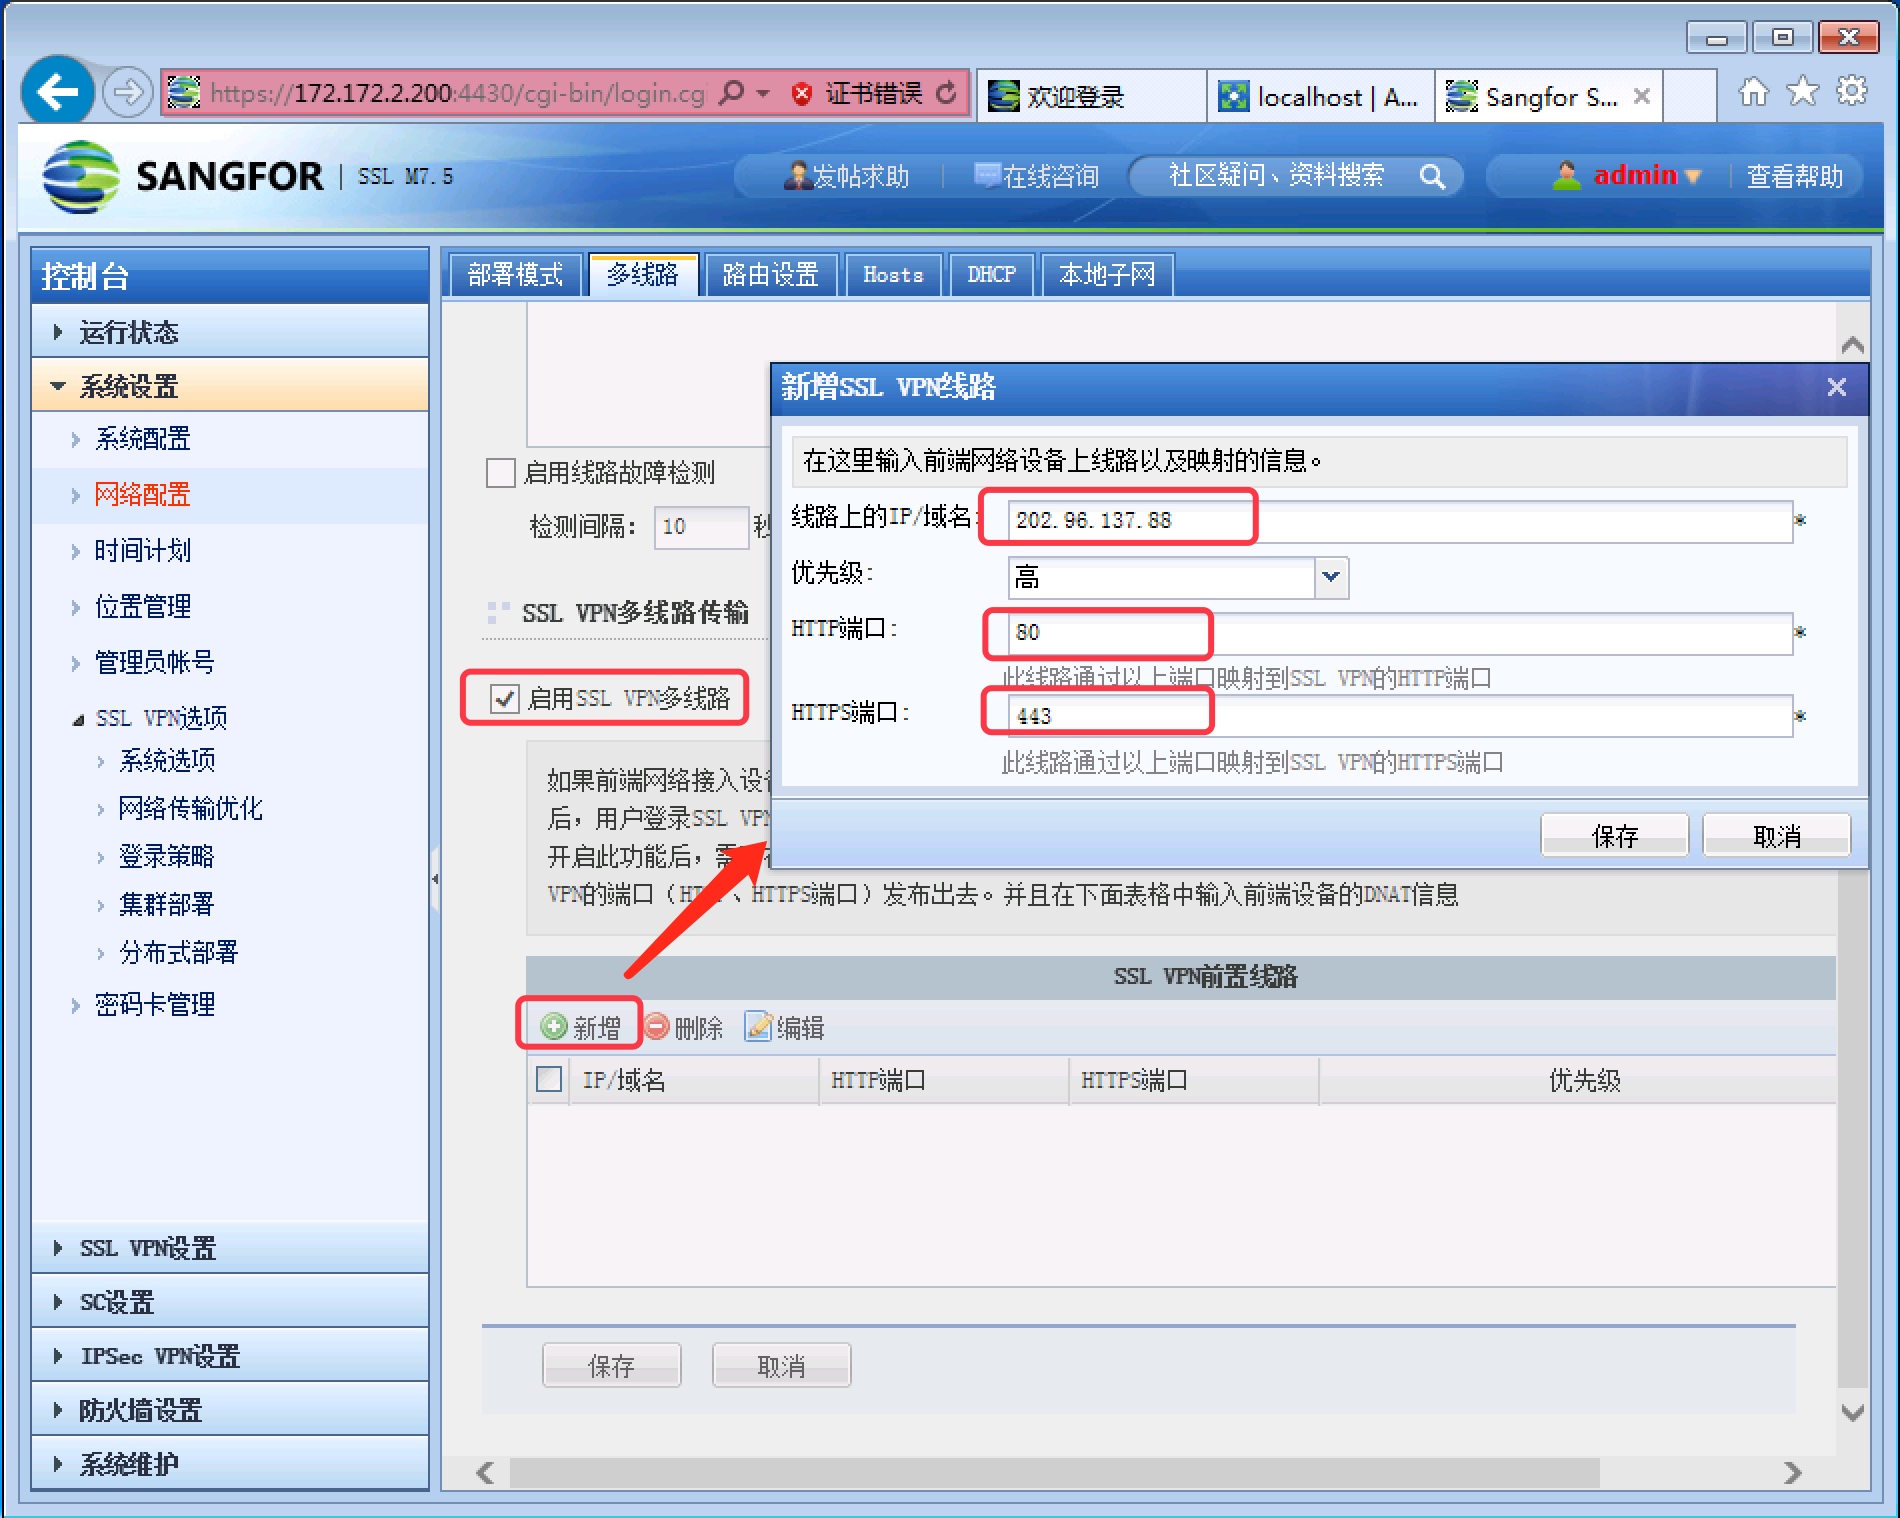Switch to DHCP tab

tap(991, 274)
